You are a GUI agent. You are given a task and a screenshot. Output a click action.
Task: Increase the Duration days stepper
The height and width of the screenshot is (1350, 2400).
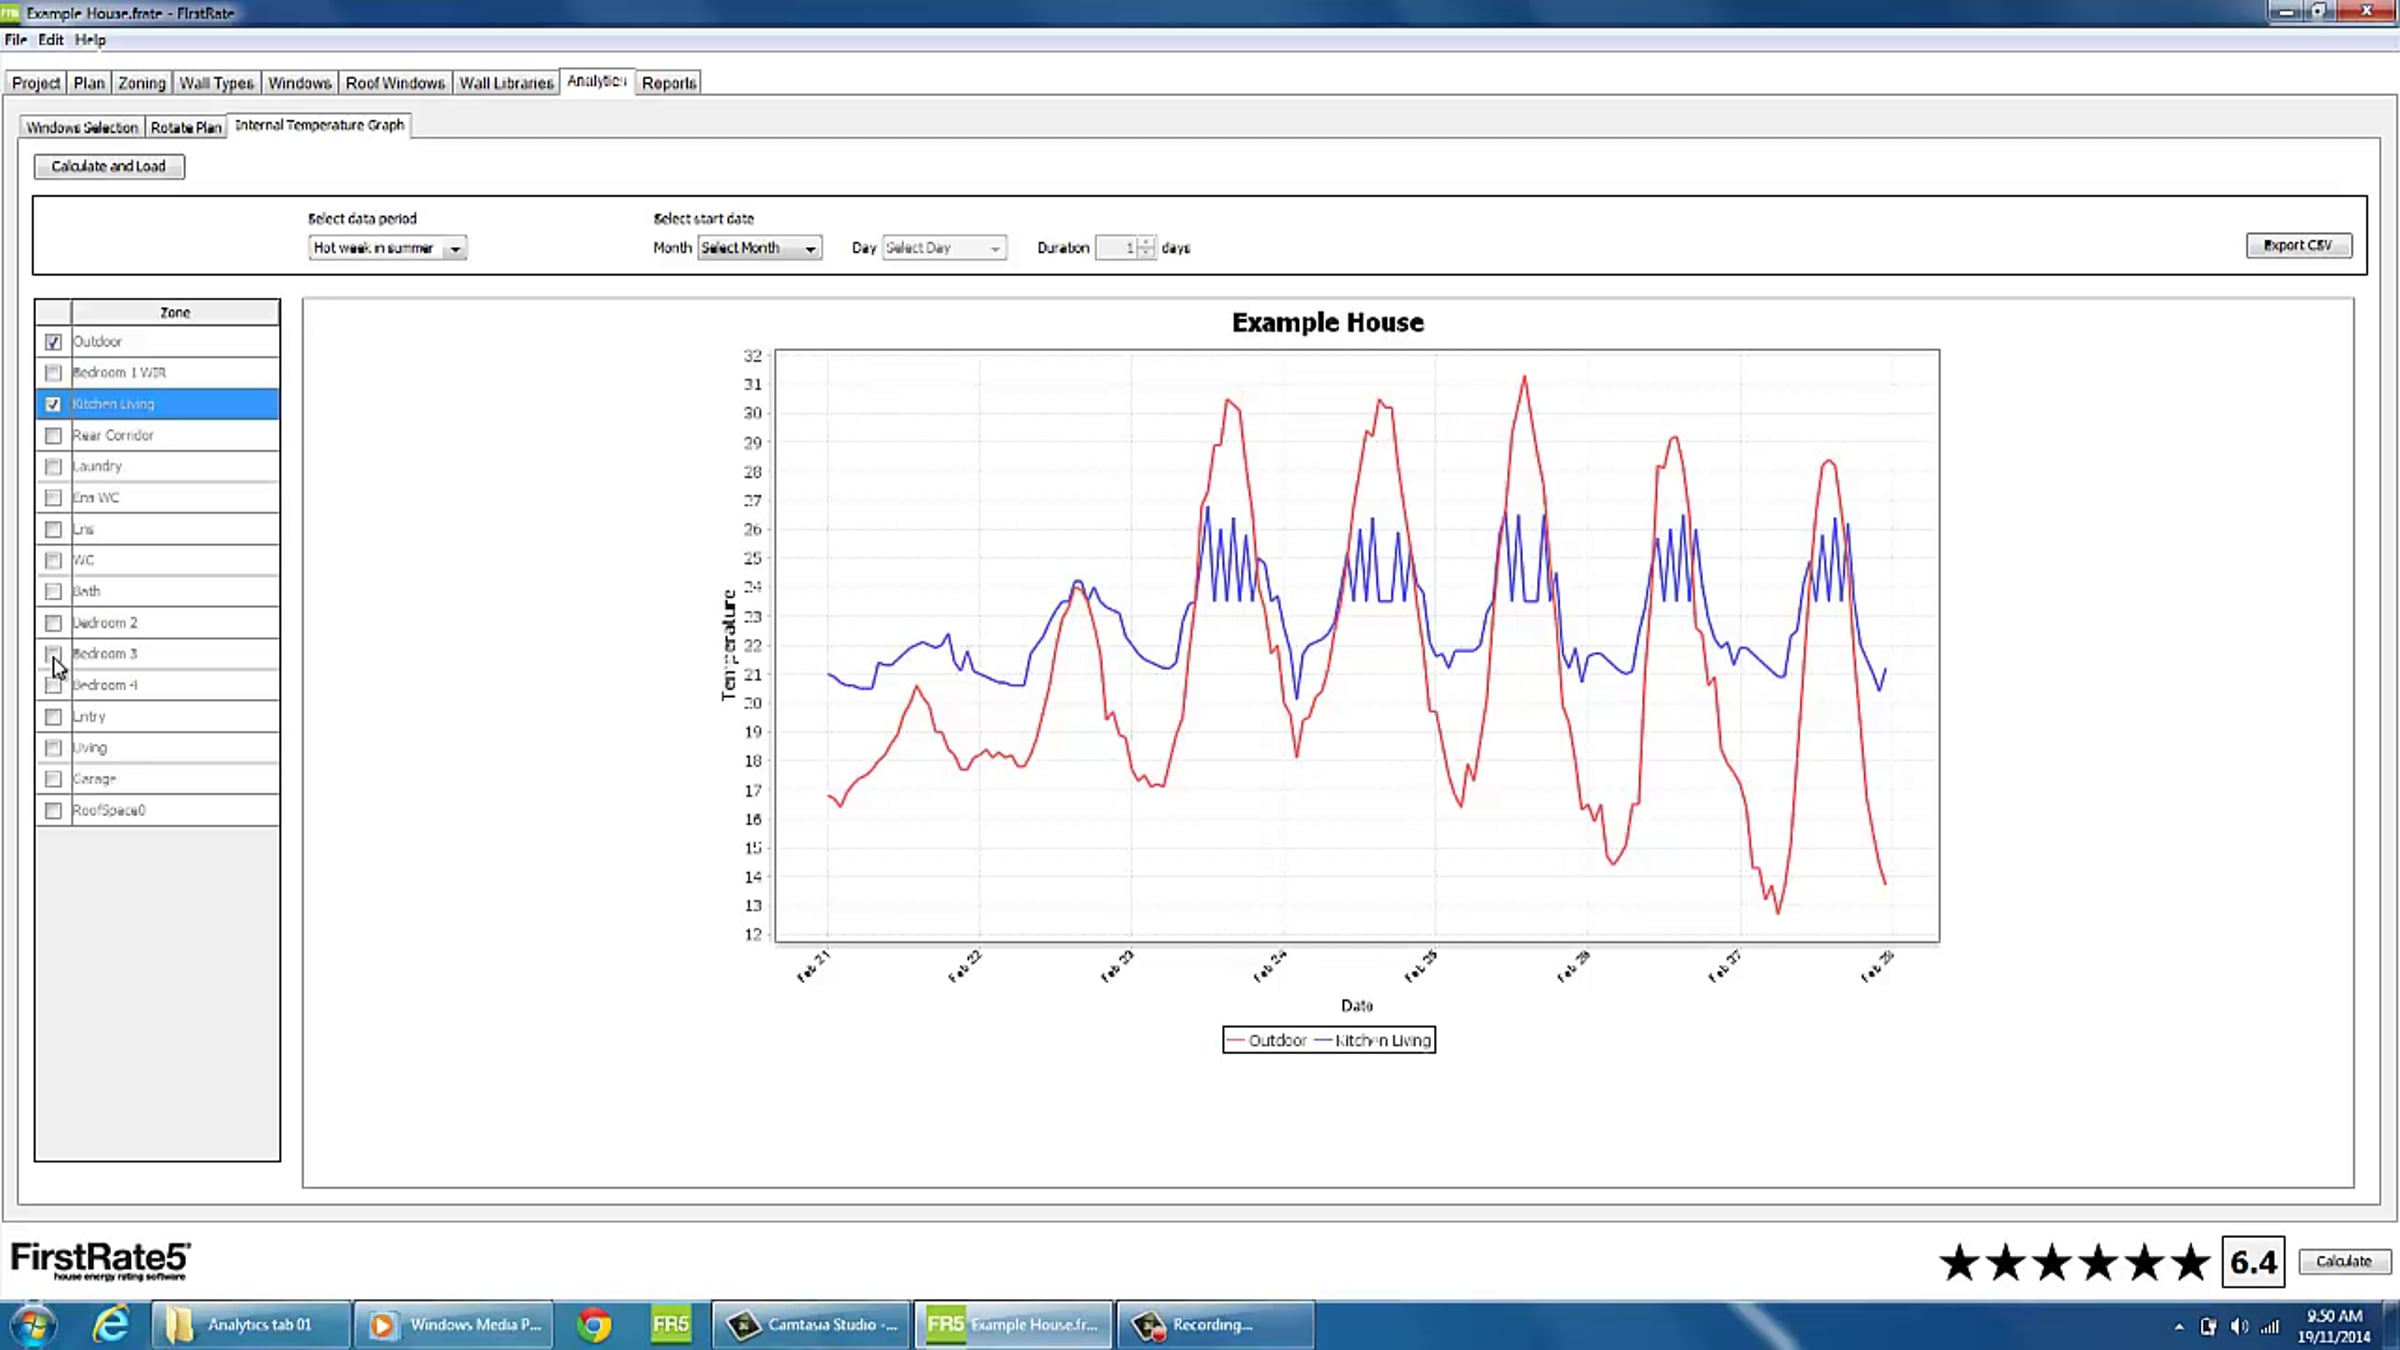(1146, 242)
